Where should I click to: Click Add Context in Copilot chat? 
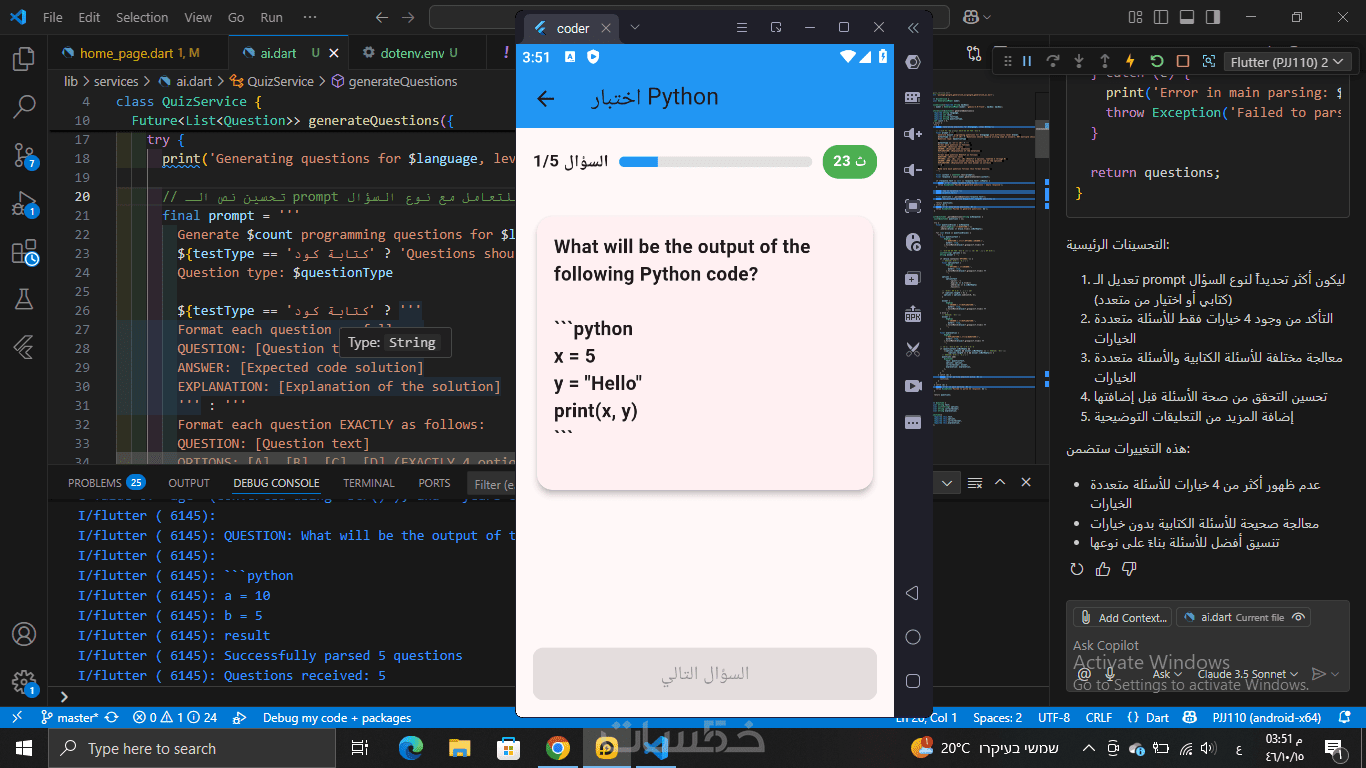point(1122,618)
